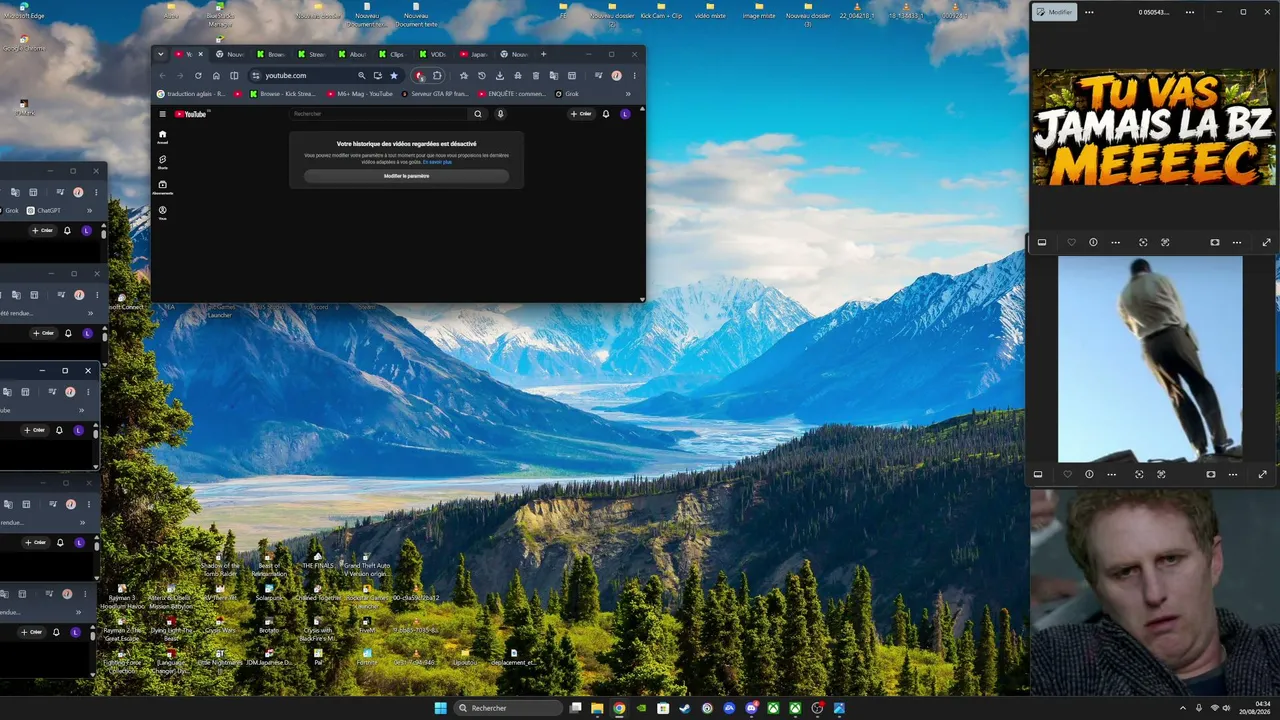Open the Vous section in YouTube sidebar

point(162,211)
